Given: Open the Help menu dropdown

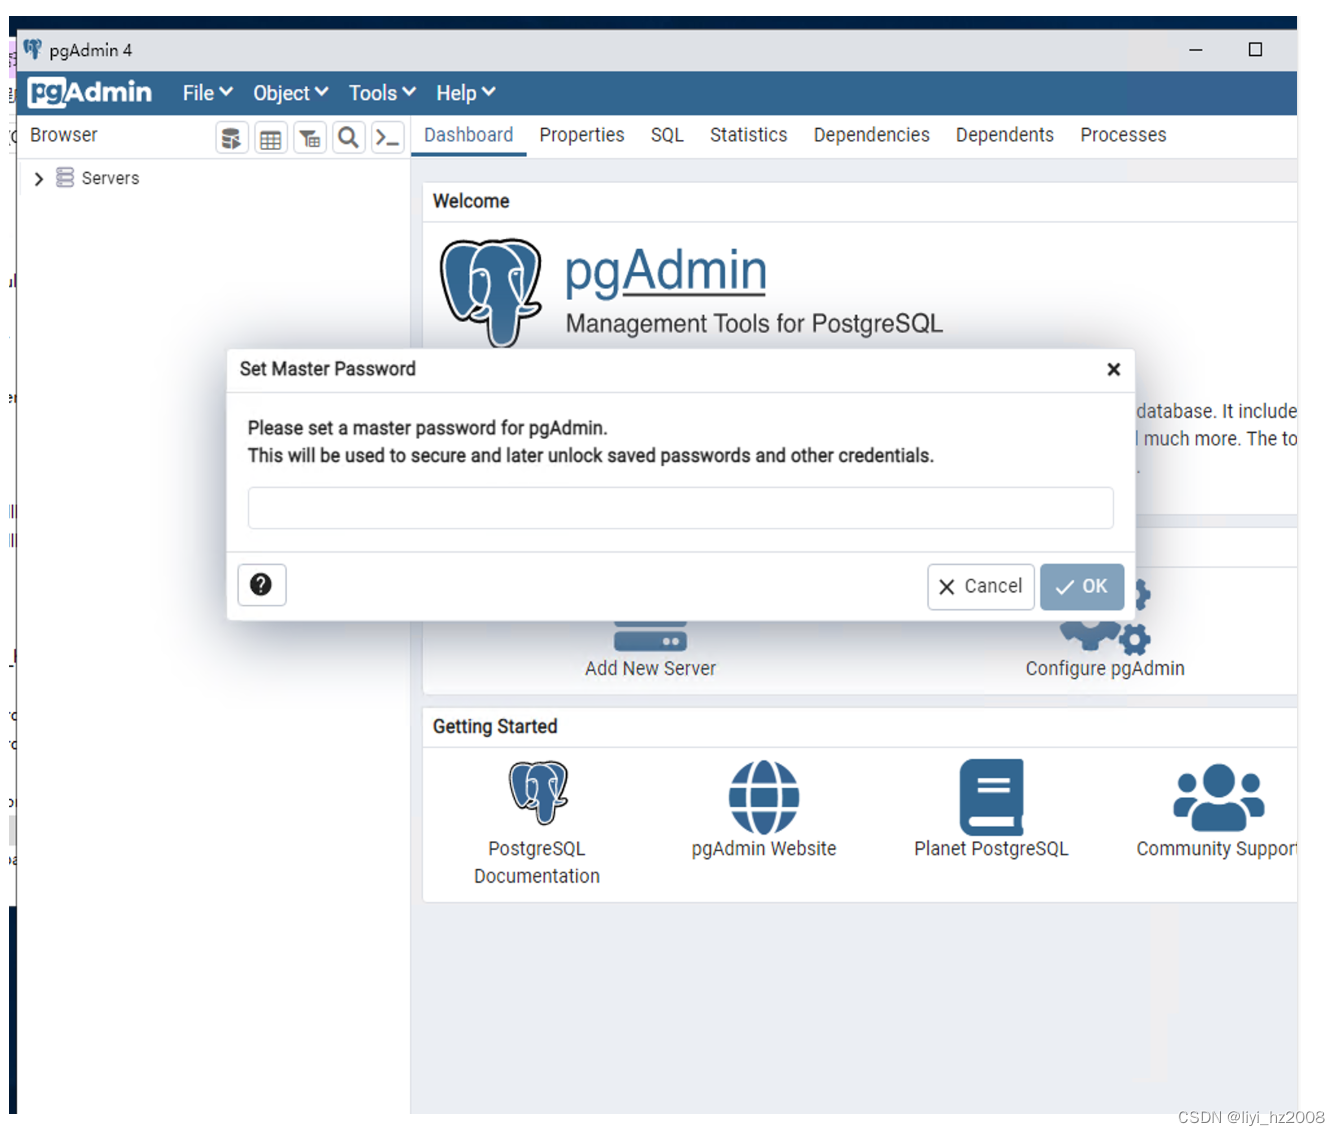Looking at the screenshot, I should pyautogui.click(x=465, y=93).
